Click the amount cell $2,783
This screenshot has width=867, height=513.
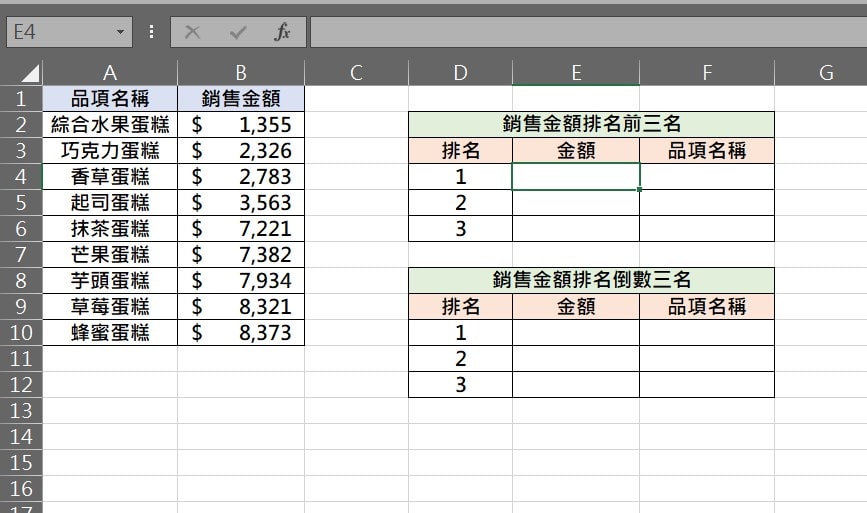241,177
